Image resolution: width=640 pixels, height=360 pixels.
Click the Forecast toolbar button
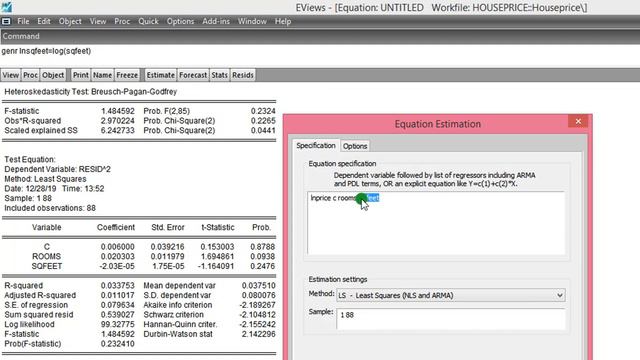(x=193, y=75)
